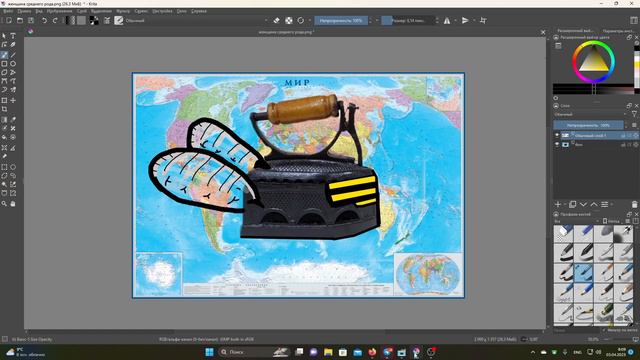
Task: Select the ellipse shape tool
Action: pyautogui.click(x=13, y=64)
